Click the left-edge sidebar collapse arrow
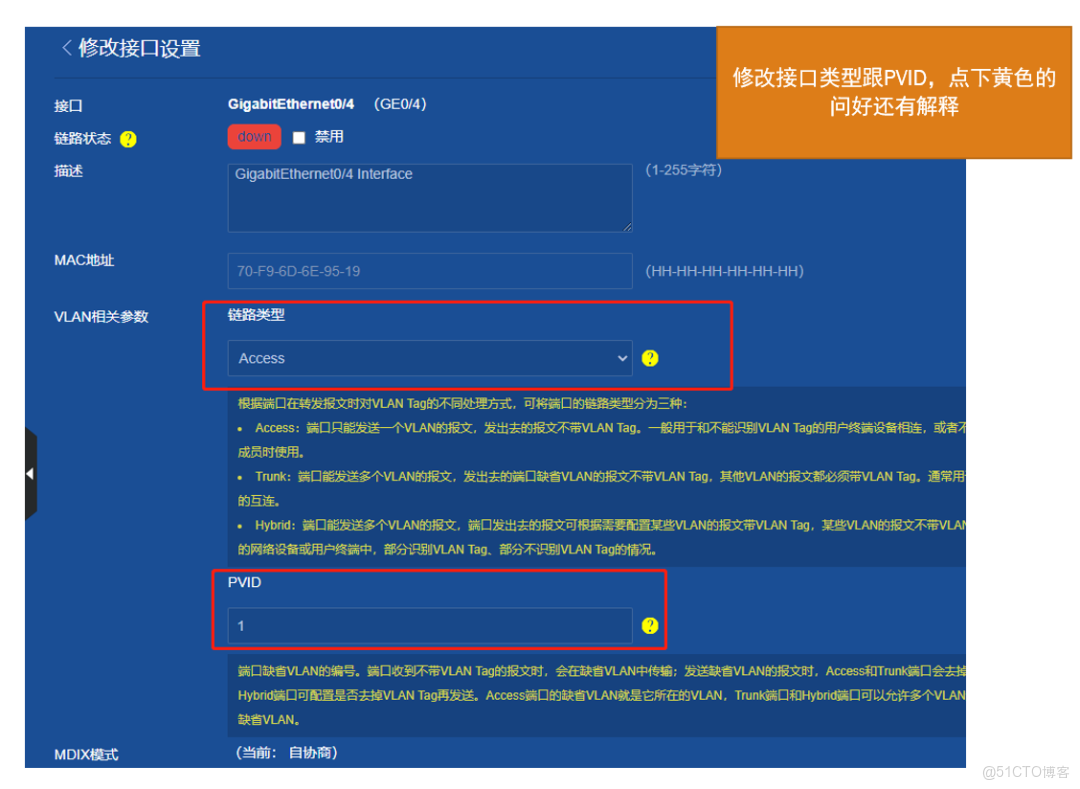 tap(29, 472)
